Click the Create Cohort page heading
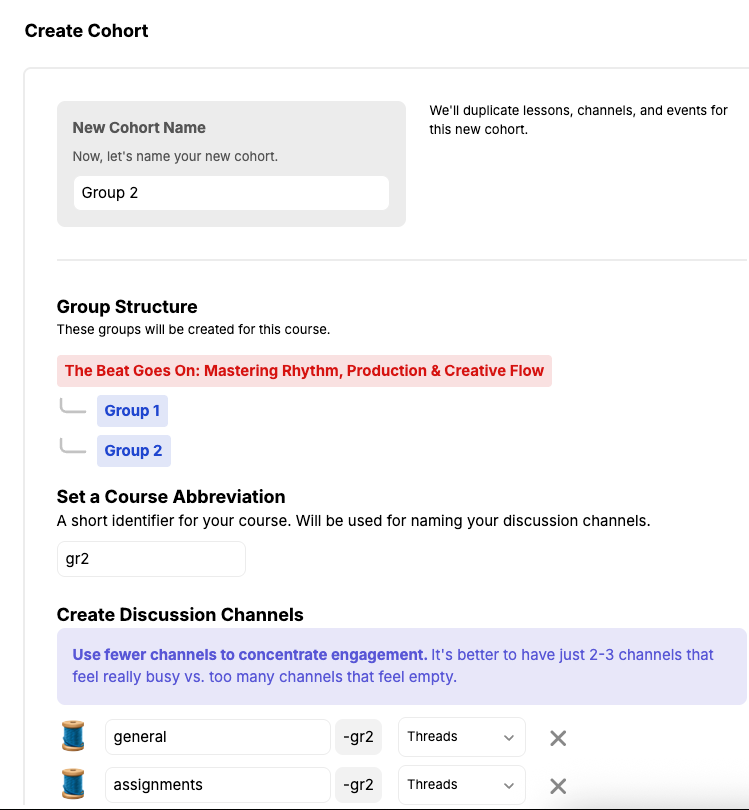The width and height of the screenshot is (749, 810). (x=87, y=31)
